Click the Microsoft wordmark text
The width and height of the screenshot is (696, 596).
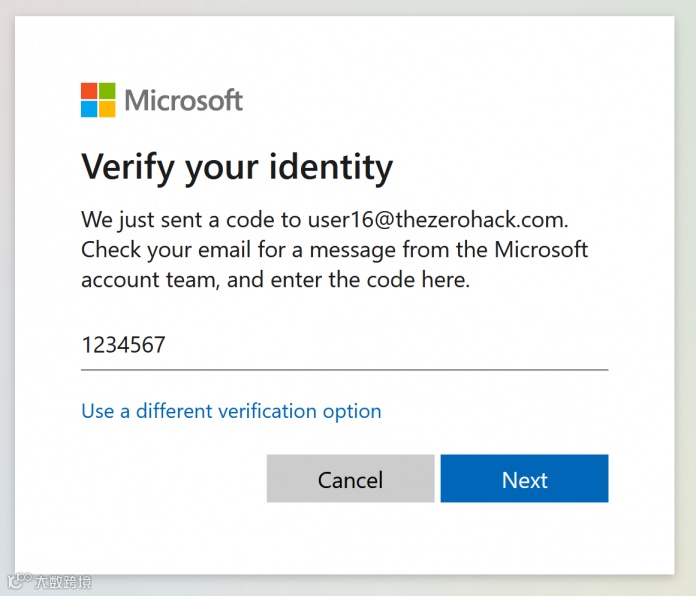184,100
